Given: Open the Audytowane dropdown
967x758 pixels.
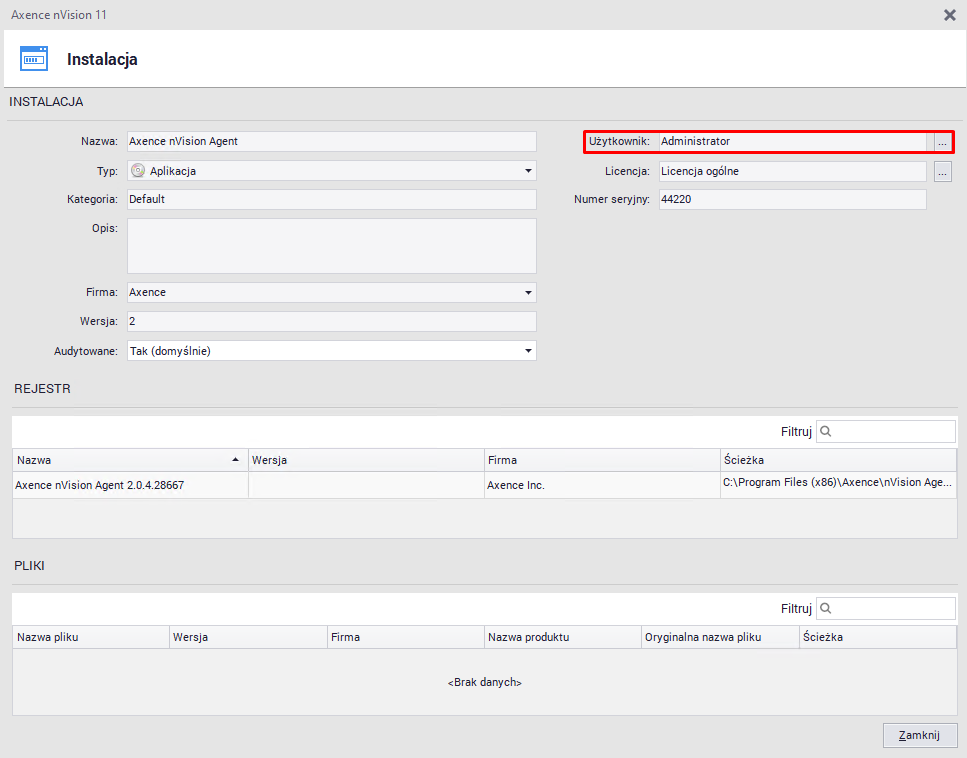Looking at the screenshot, I should [x=528, y=351].
